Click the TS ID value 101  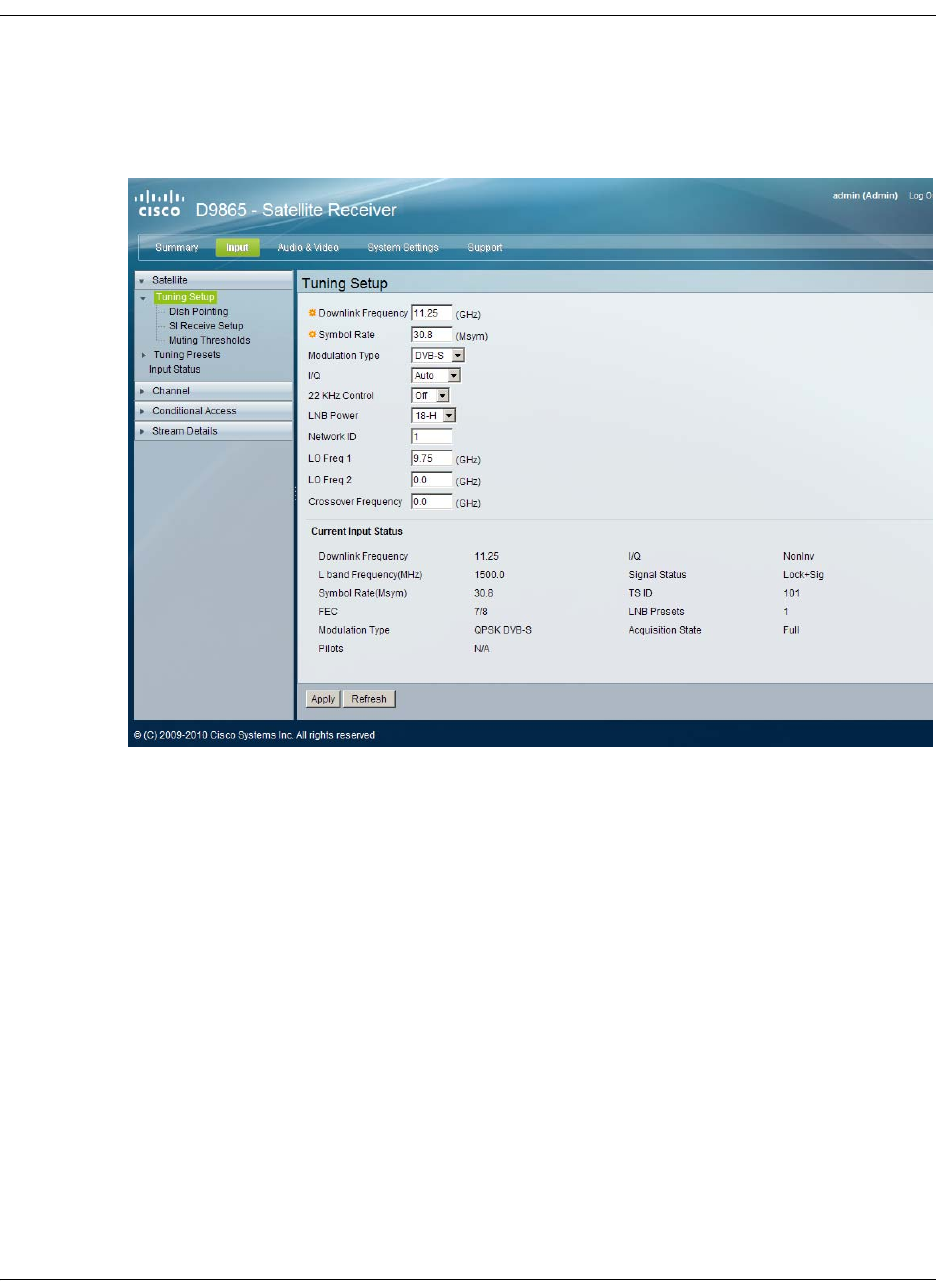click(x=791, y=593)
